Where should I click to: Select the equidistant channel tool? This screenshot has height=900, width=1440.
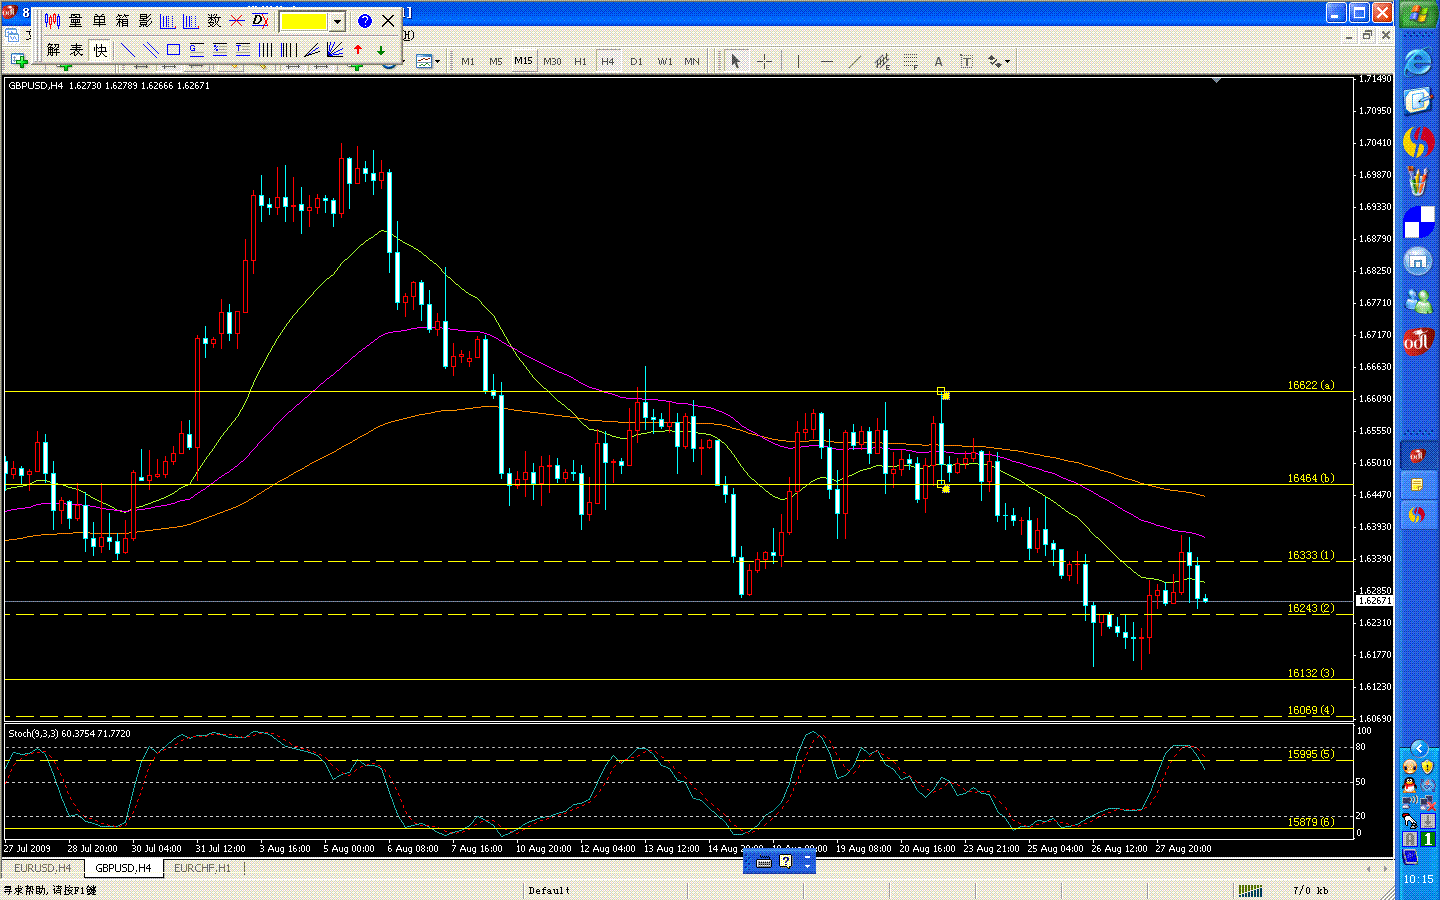pyautogui.click(x=882, y=62)
